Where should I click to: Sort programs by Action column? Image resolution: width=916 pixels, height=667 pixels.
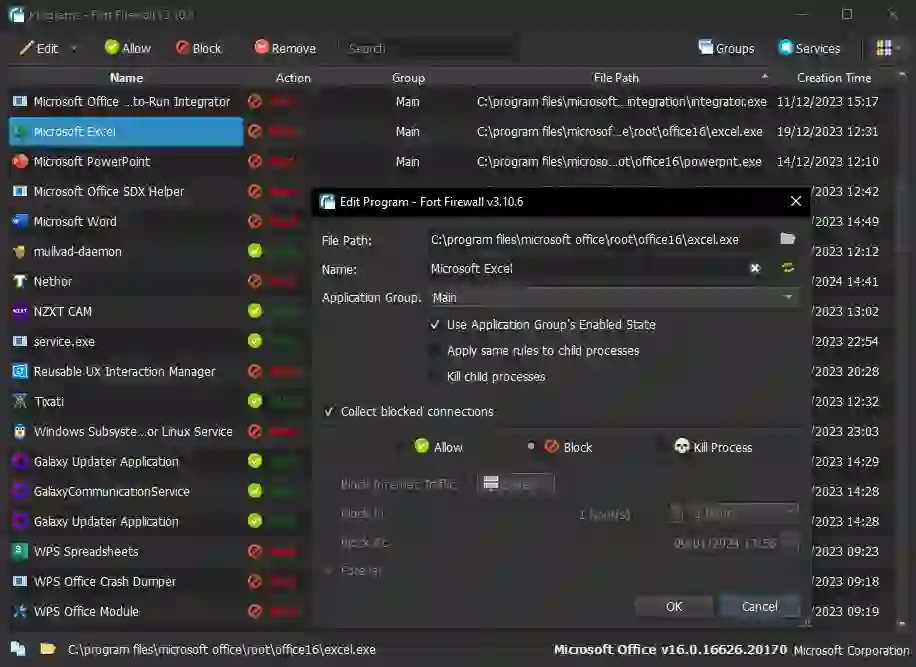pyautogui.click(x=293, y=78)
